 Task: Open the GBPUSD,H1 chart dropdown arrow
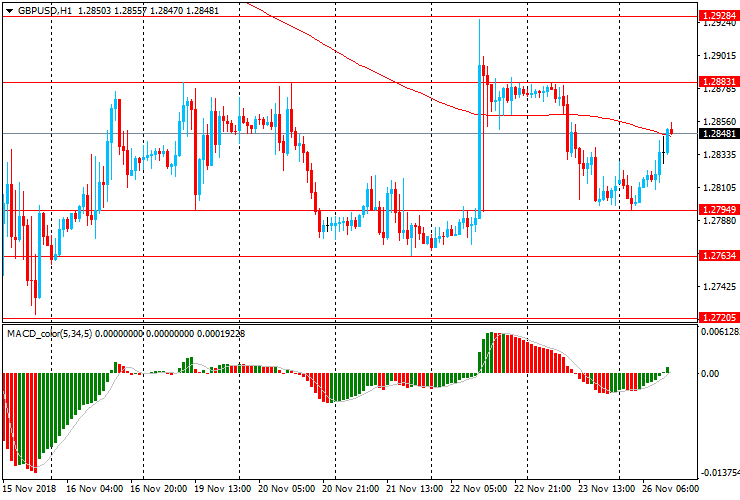(x=8, y=10)
